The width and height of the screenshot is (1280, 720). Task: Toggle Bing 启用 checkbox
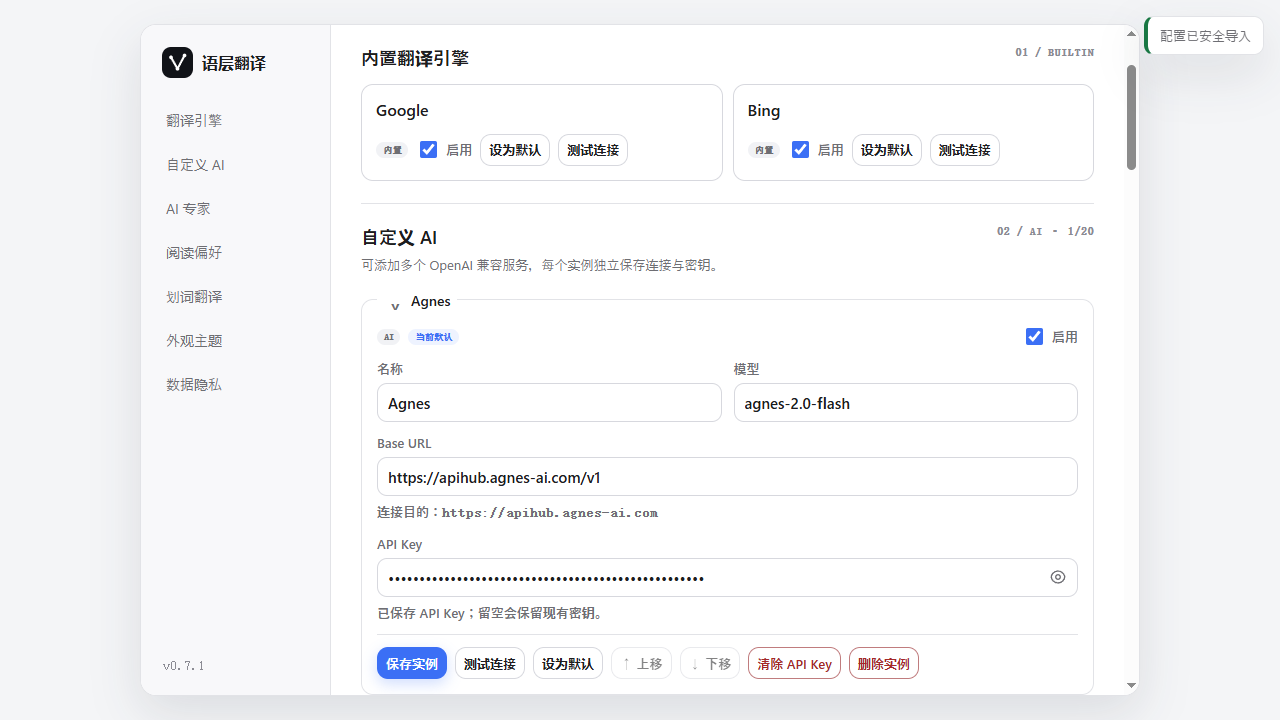[800, 149]
